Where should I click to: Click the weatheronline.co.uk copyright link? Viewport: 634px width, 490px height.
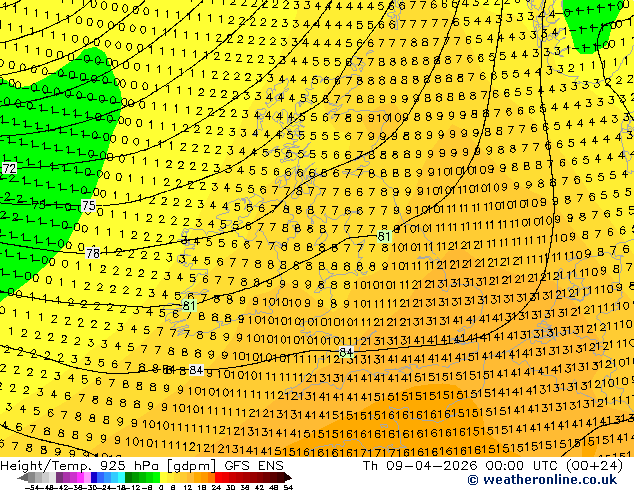point(542,480)
